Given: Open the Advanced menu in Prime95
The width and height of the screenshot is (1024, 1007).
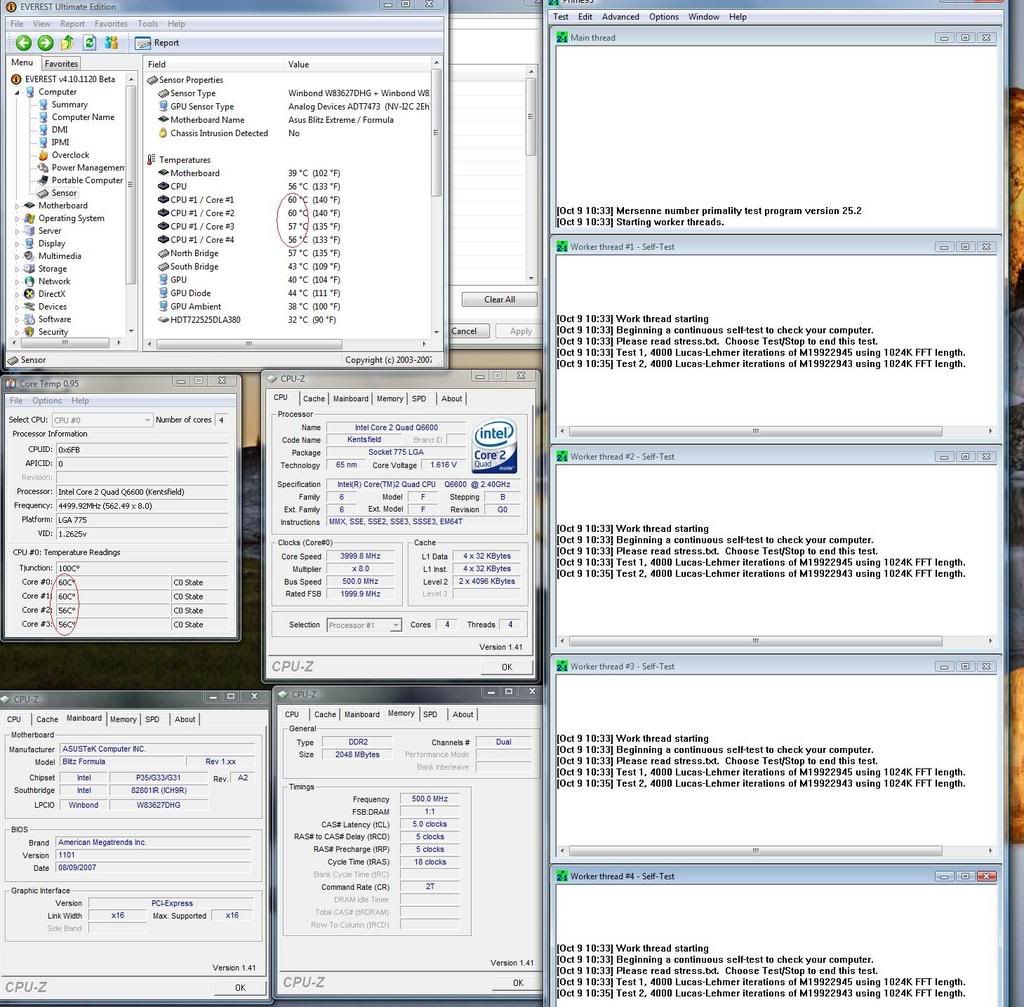Looking at the screenshot, I should pyautogui.click(x=620, y=17).
